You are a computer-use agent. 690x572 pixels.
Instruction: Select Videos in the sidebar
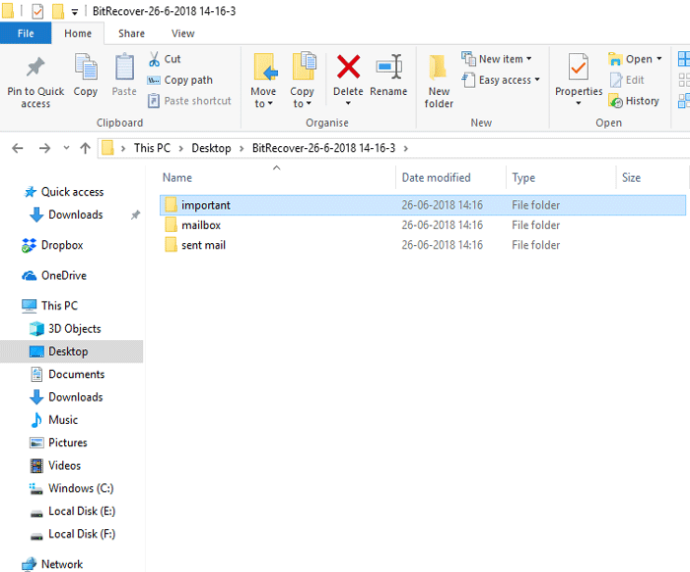coord(64,466)
